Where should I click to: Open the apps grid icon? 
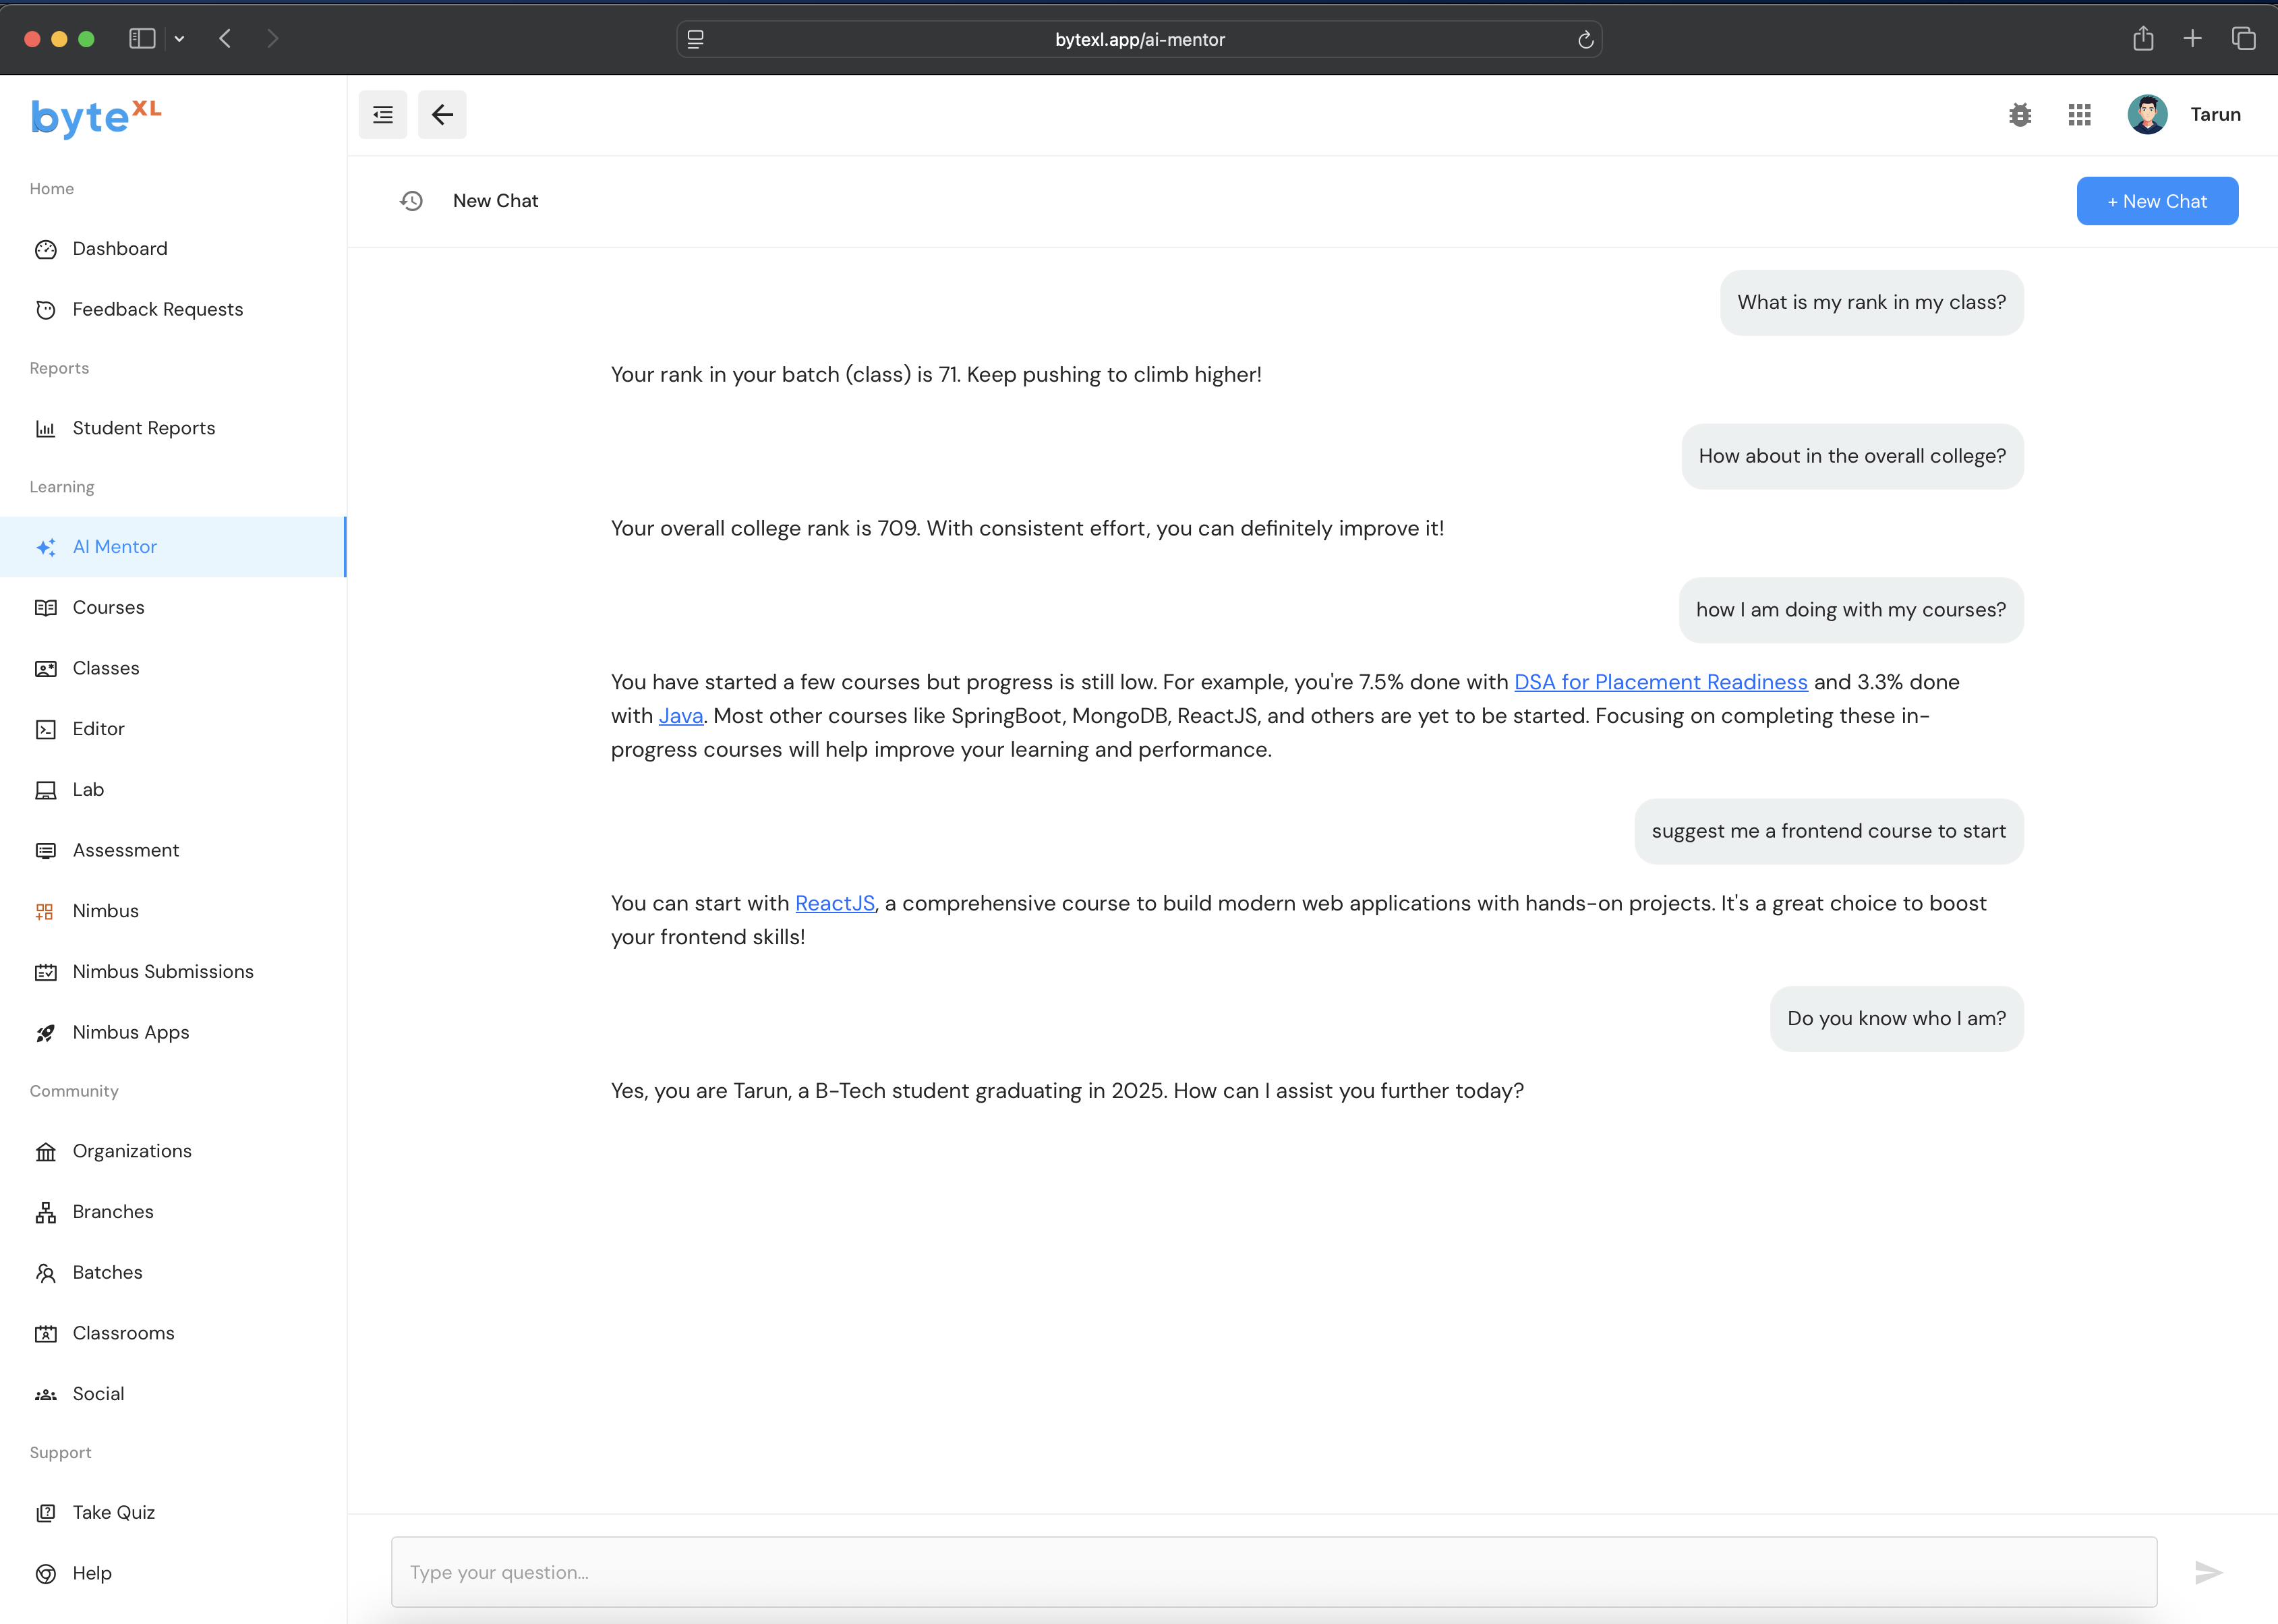pyautogui.click(x=2080, y=115)
